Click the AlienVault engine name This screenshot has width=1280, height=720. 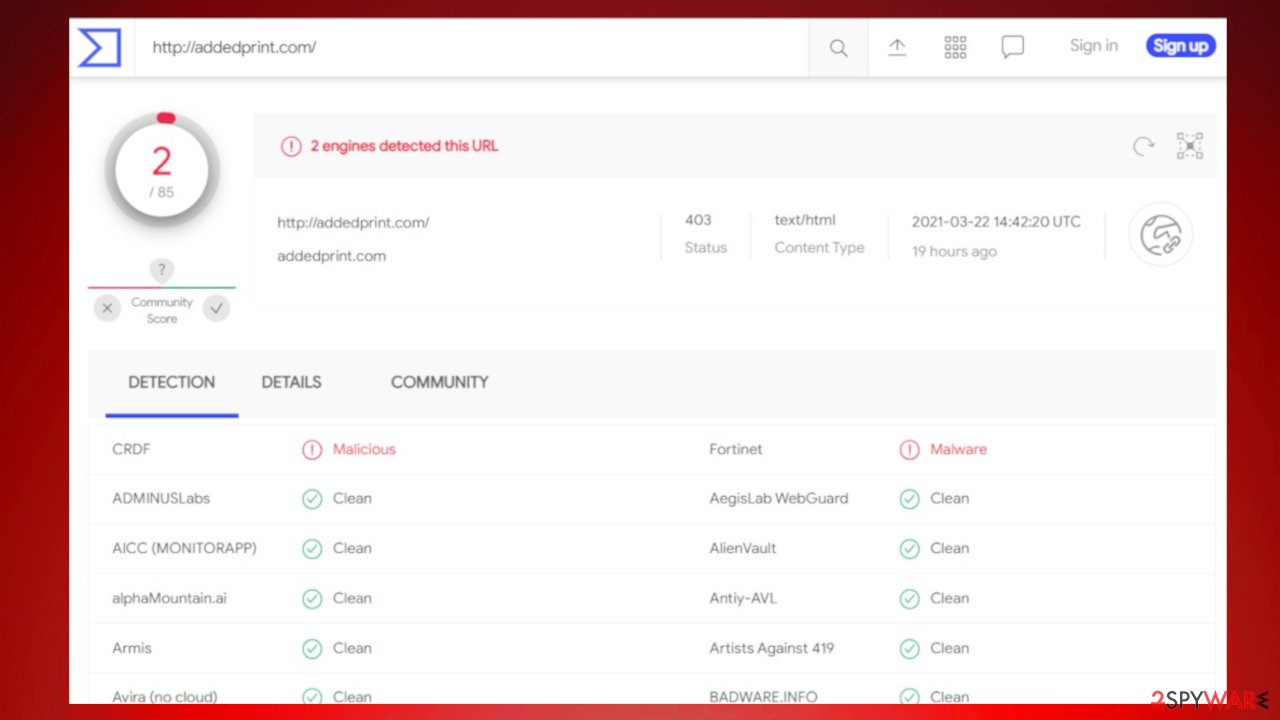click(743, 548)
